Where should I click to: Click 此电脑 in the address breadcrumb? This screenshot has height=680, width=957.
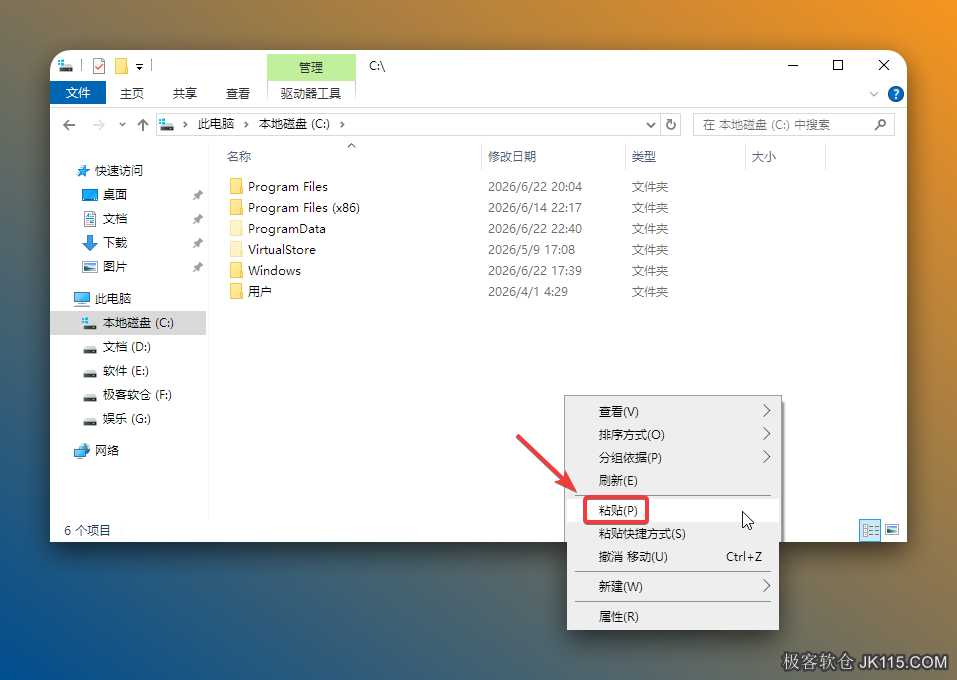pyautogui.click(x=215, y=124)
